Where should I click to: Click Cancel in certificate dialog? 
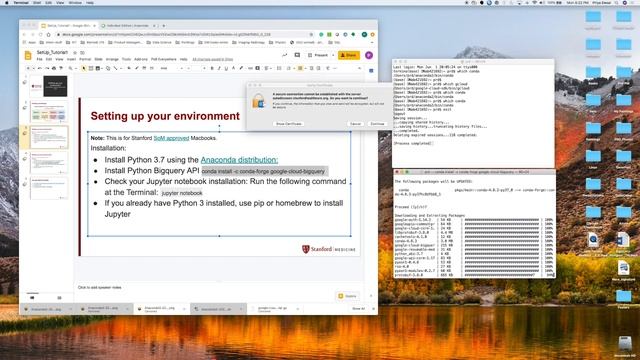click(x=355, y=124)
